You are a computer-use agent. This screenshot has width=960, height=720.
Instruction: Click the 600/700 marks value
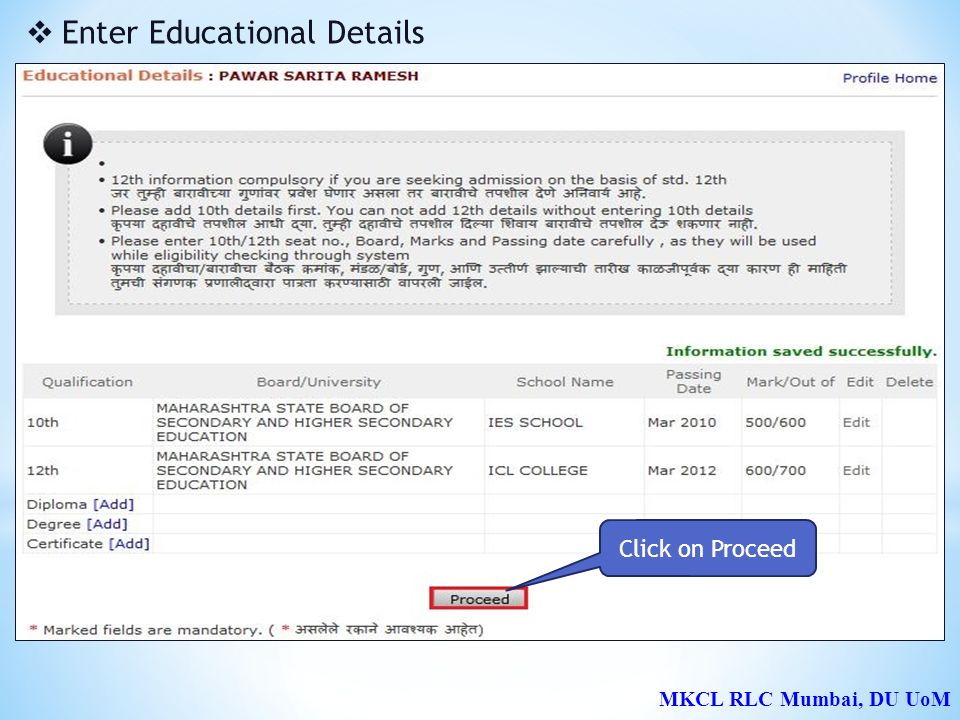pos(776,471)
